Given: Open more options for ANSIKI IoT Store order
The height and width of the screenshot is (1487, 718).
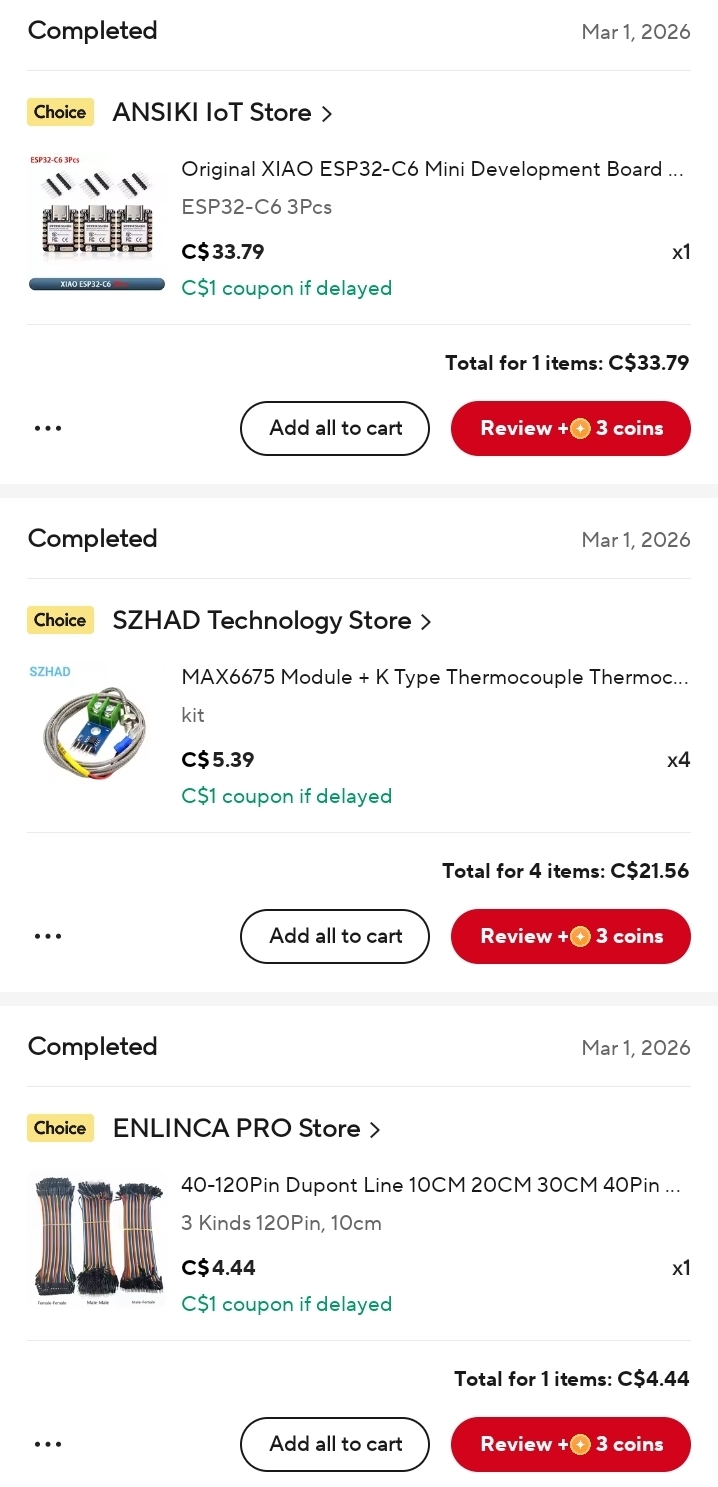Looking at the screenshot, I should 47,428.
